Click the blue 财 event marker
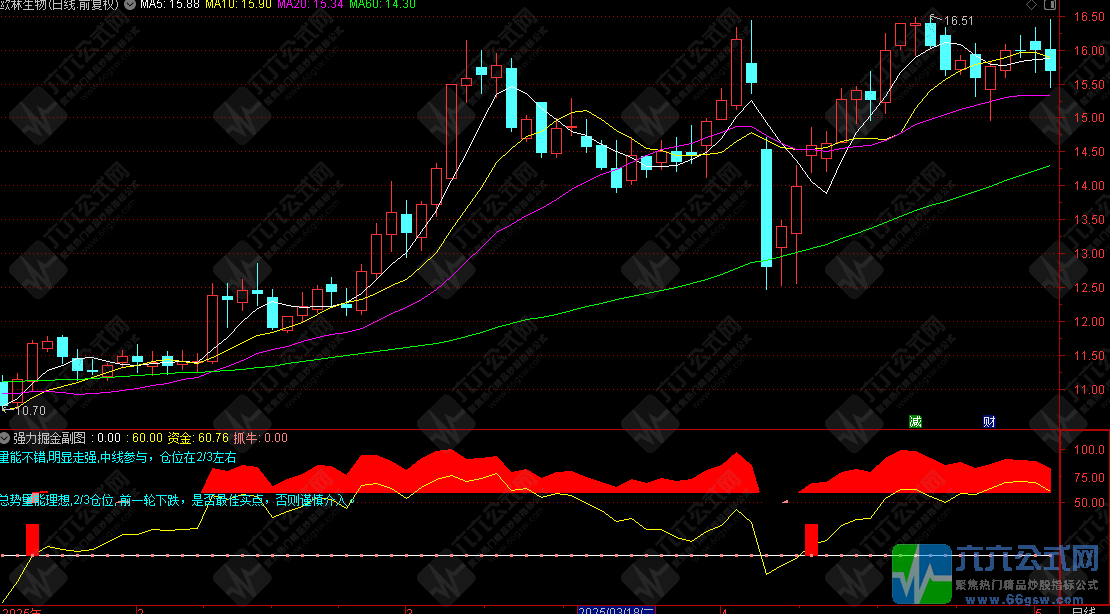This screenshot has width=1110, height=614. pos(989,421)
